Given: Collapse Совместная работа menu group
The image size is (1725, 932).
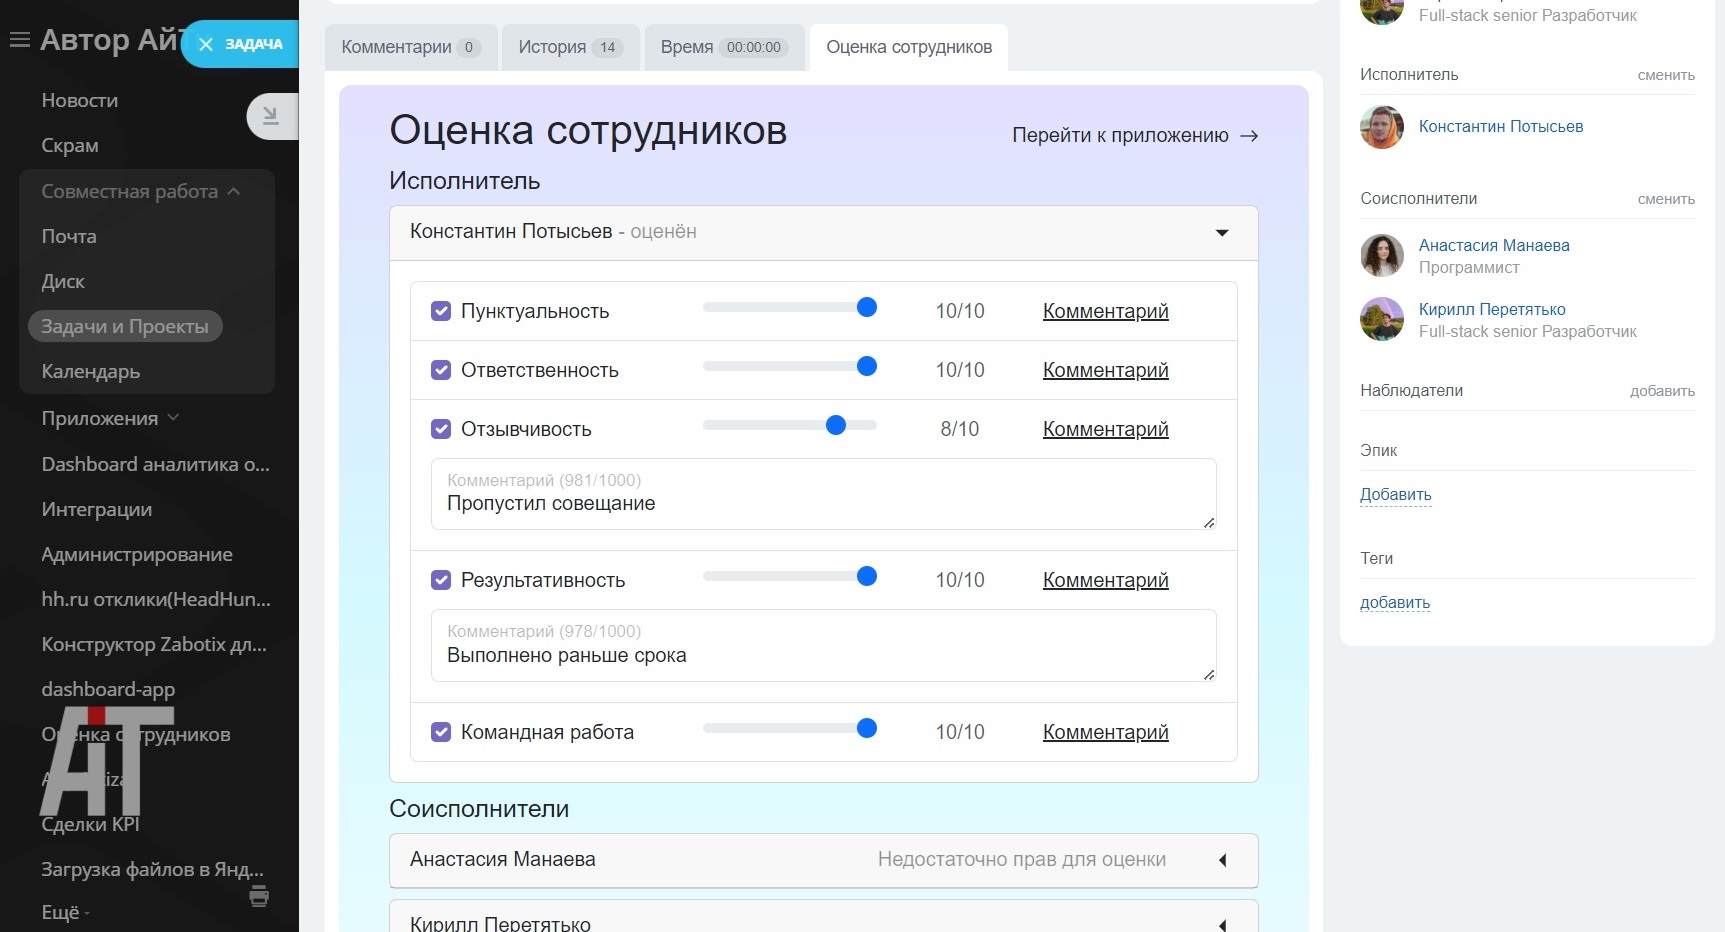Looking at the screenshot, I should click(x=234, y=191).
